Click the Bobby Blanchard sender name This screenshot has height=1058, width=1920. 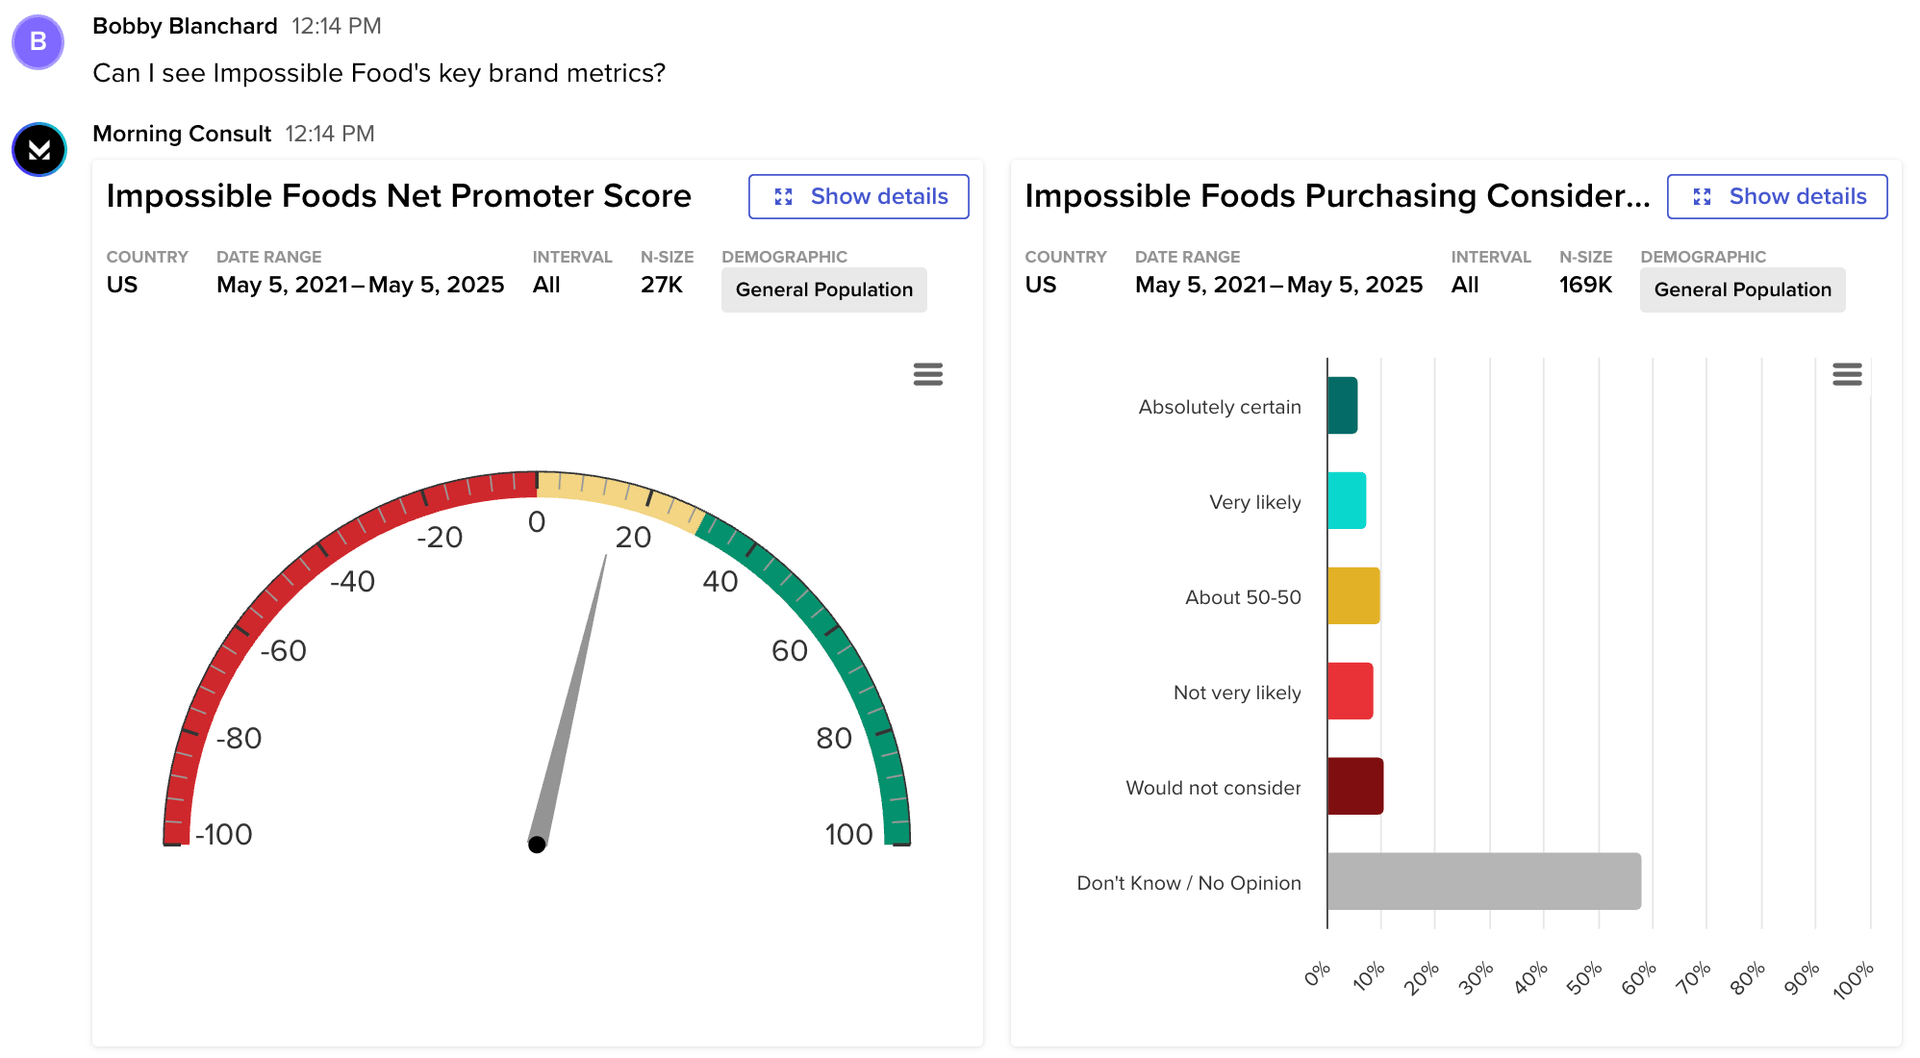click(185, 26)
